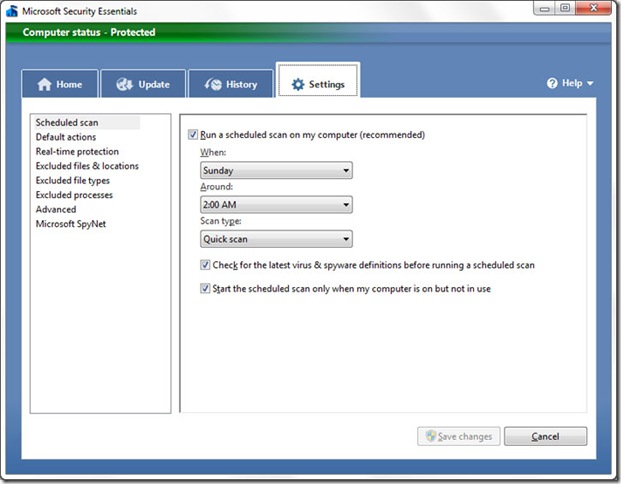Click the Home tab house icon
621x484 pixels.
[43, 85]
